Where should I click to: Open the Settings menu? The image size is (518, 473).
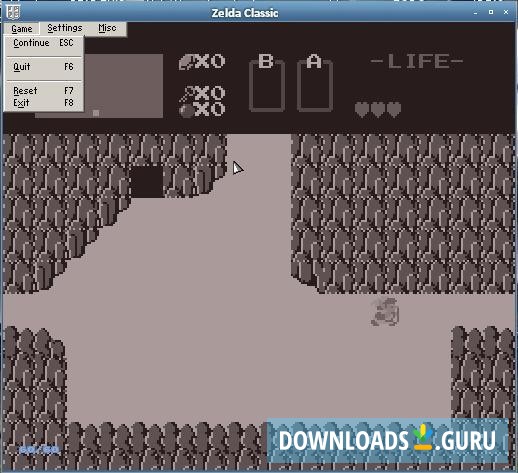(65, 28)
